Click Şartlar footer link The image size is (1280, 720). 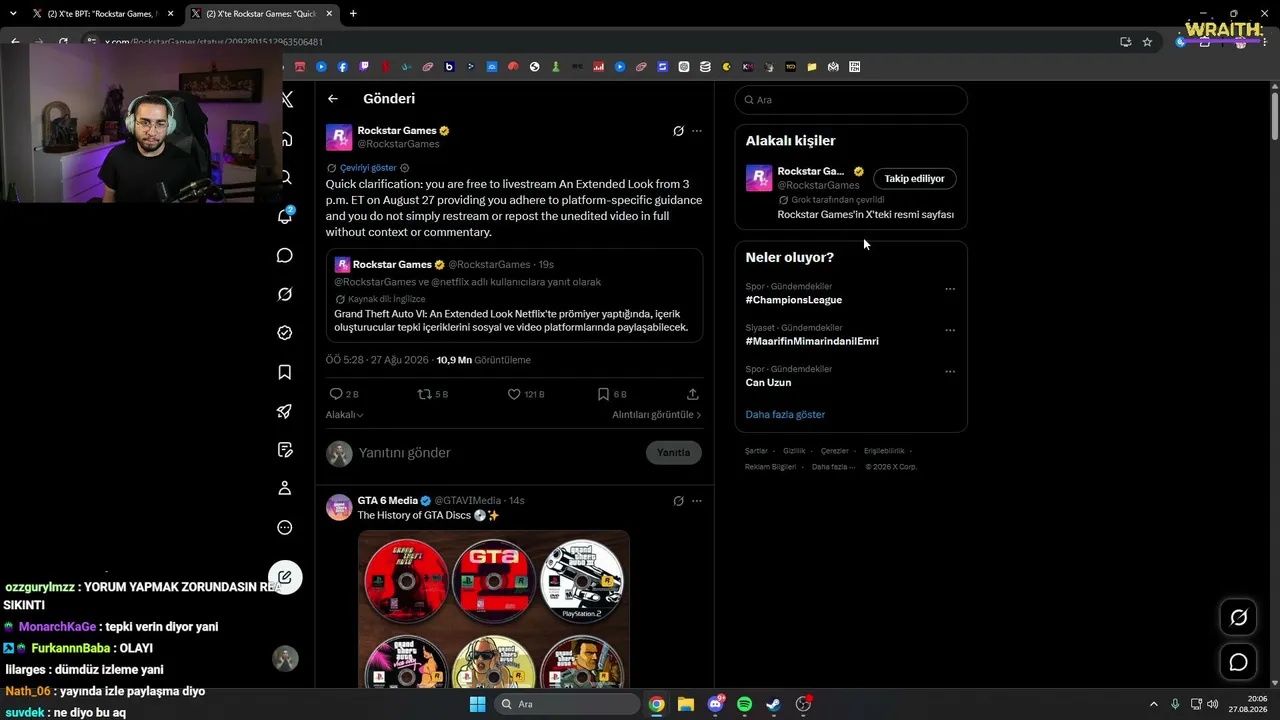(756, 451)
